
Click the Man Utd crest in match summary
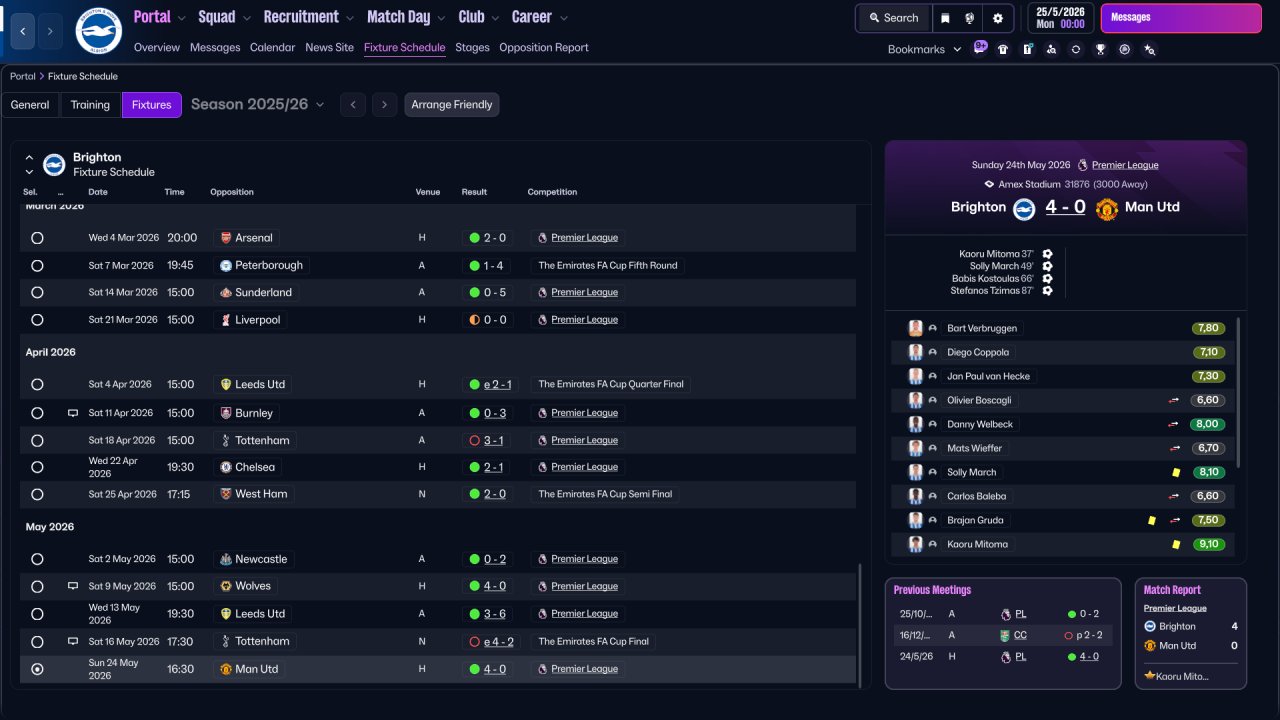tap(1106, 208)
